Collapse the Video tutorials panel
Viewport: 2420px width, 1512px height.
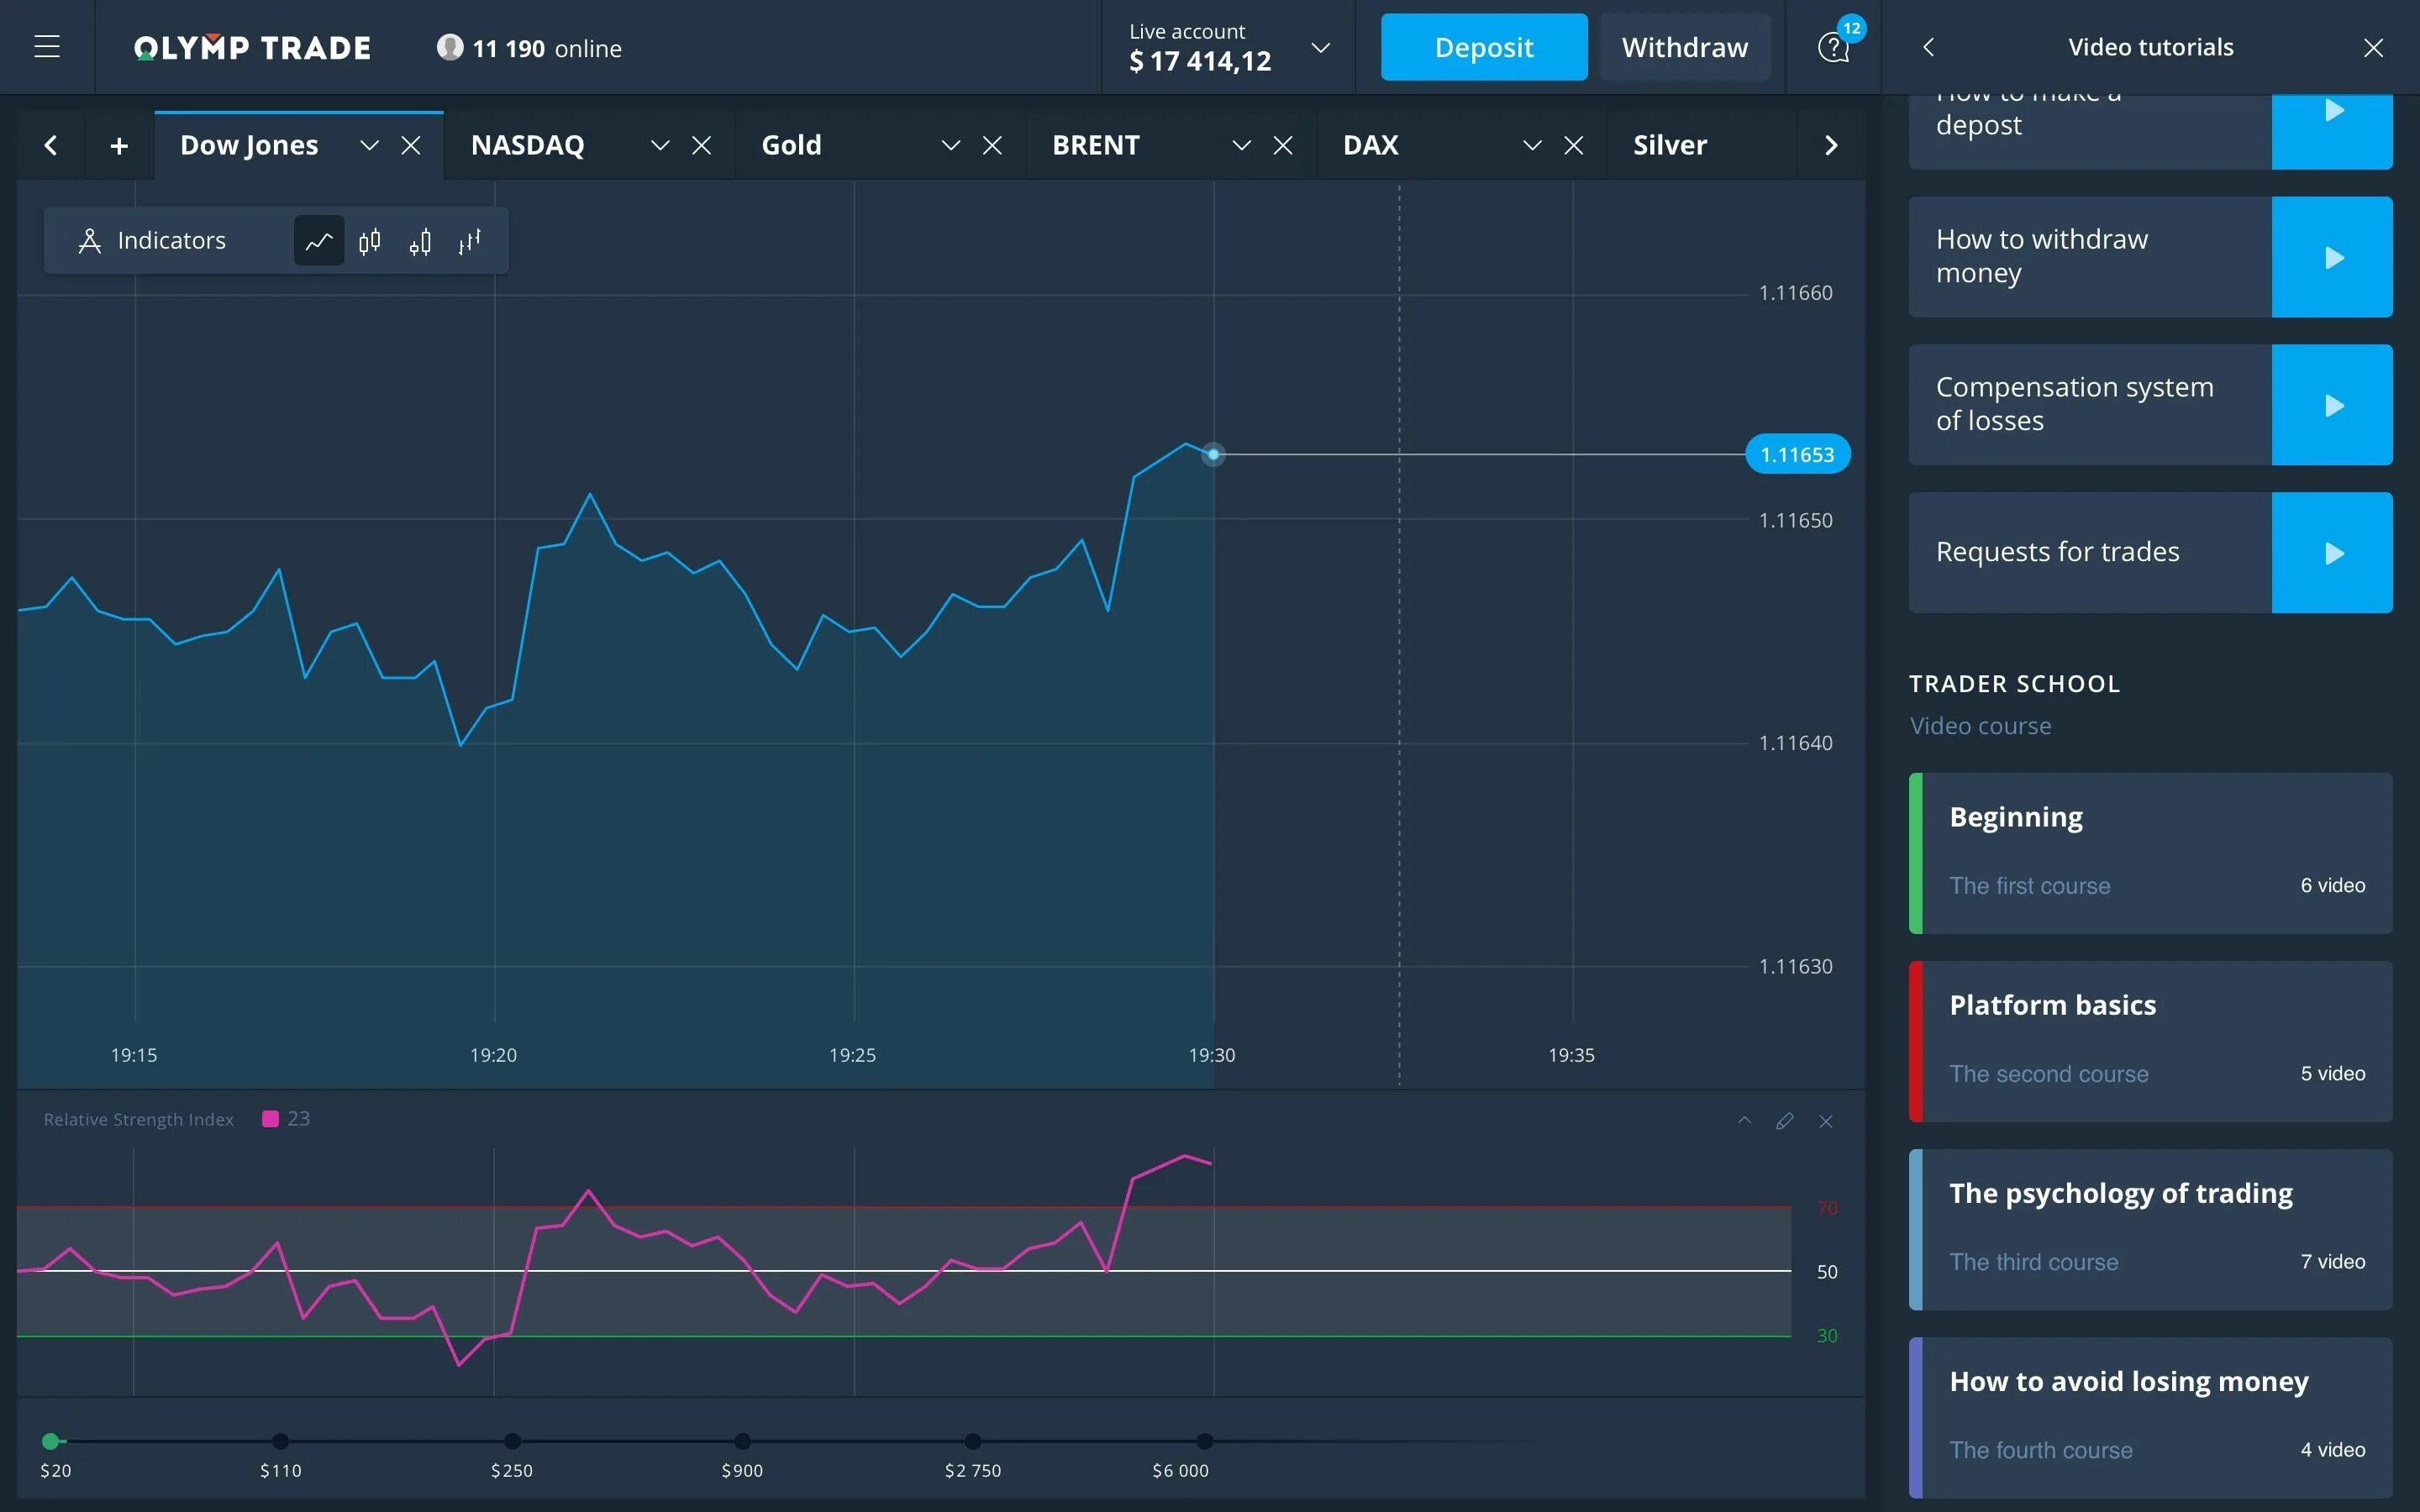point(2373,47)
